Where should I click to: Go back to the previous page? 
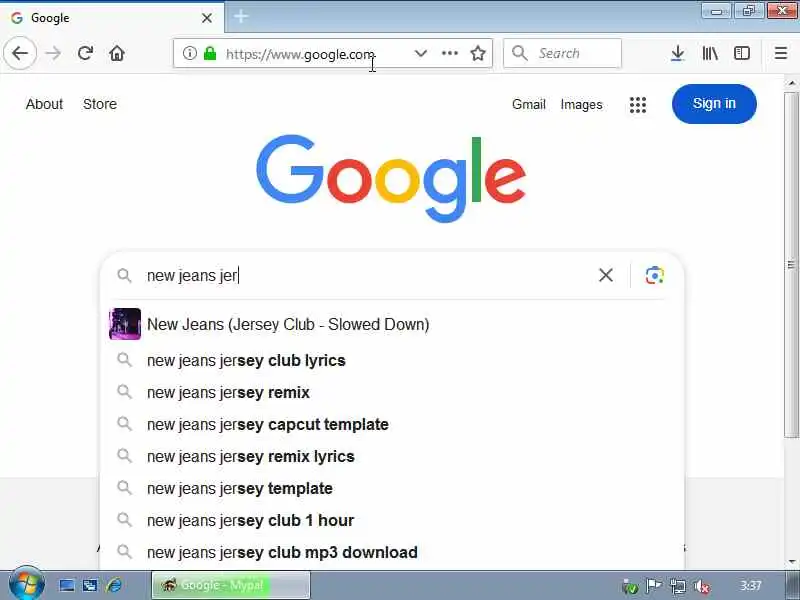(x=20, y=53)
